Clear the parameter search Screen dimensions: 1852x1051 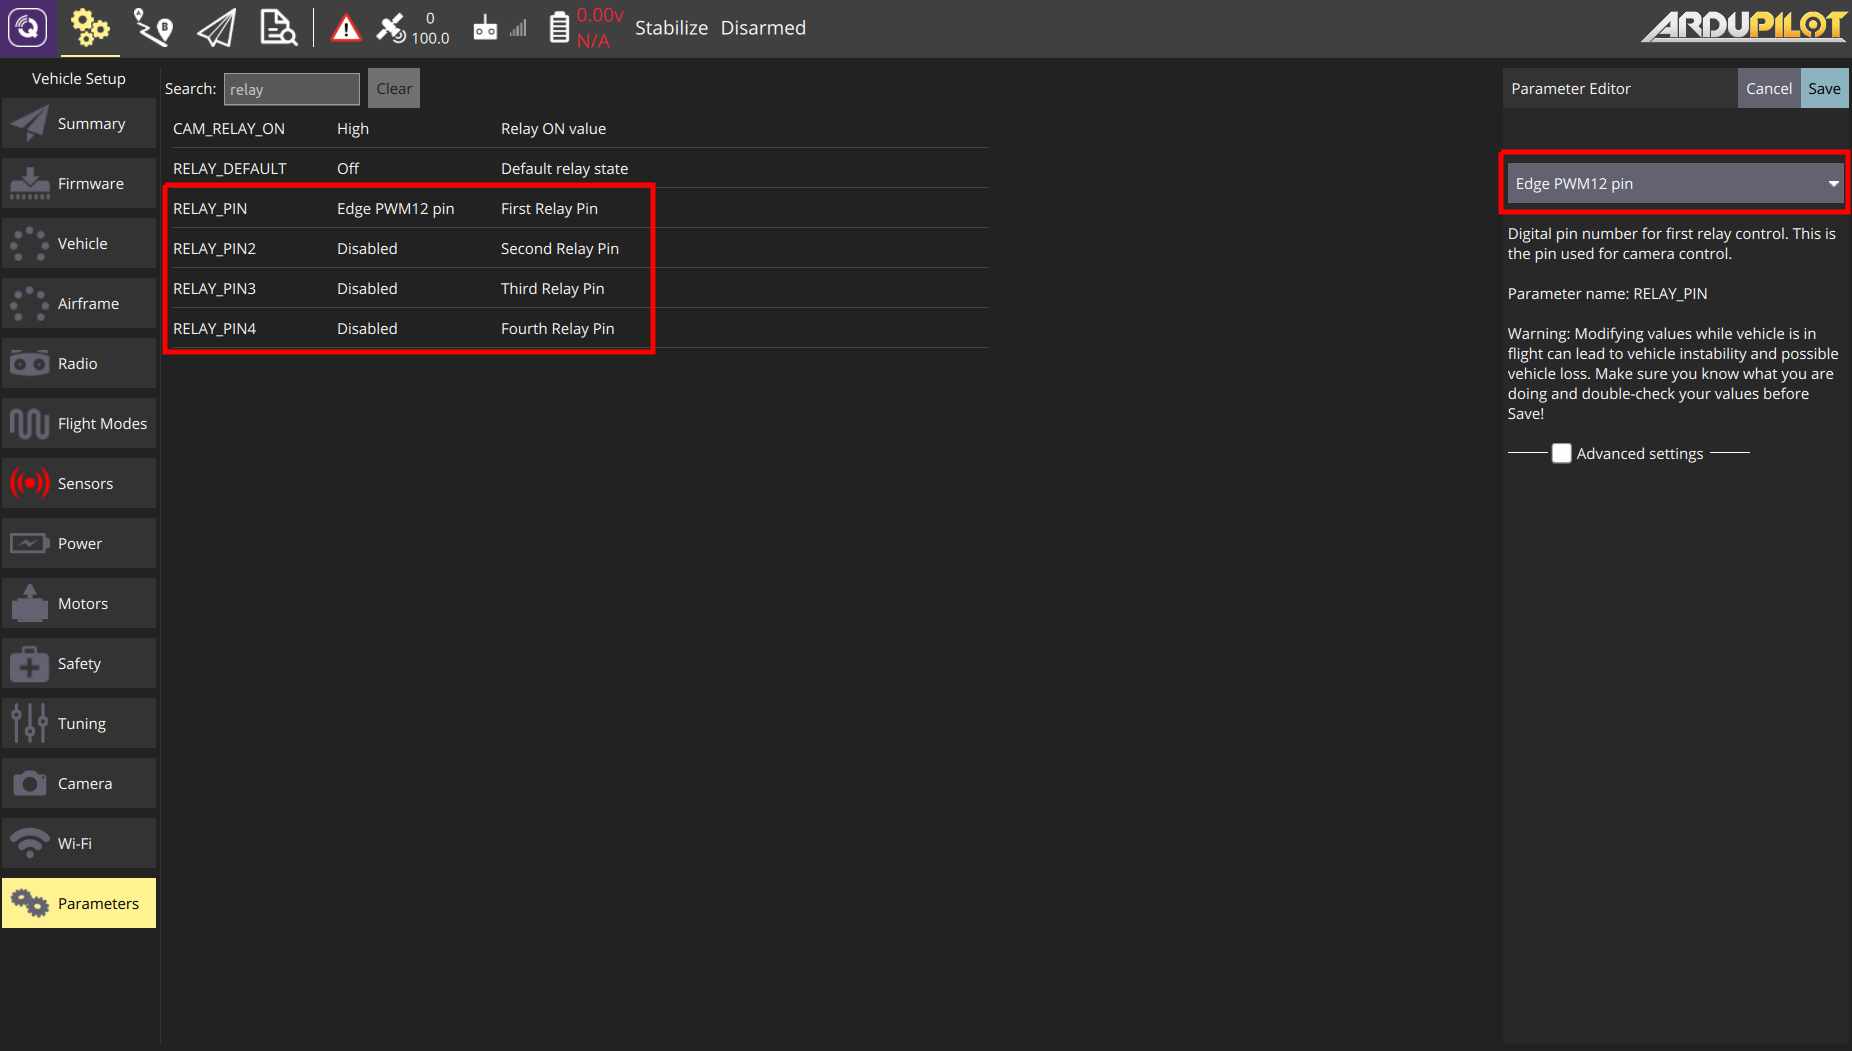(x=394, y=89)
